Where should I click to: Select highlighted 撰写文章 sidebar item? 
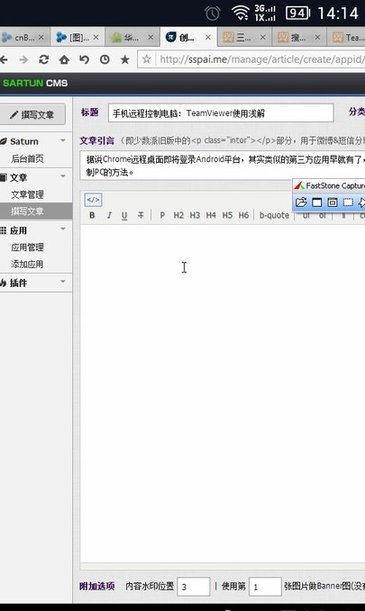[x=36, y=211]
